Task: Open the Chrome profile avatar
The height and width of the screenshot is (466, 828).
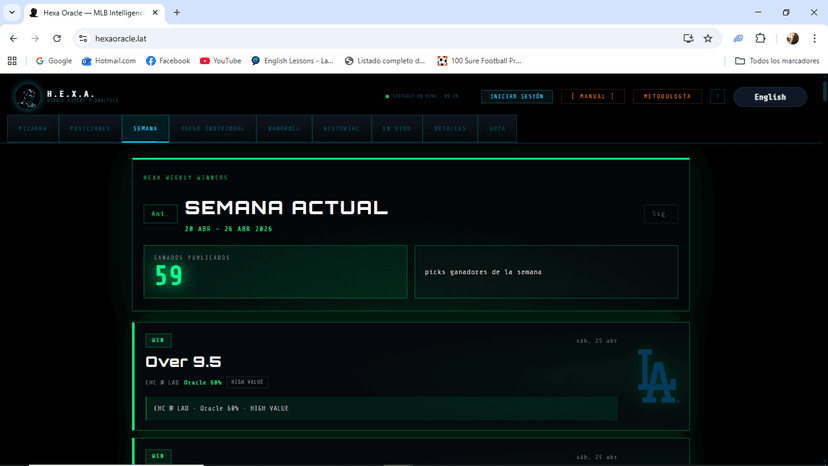Action: 792,39
